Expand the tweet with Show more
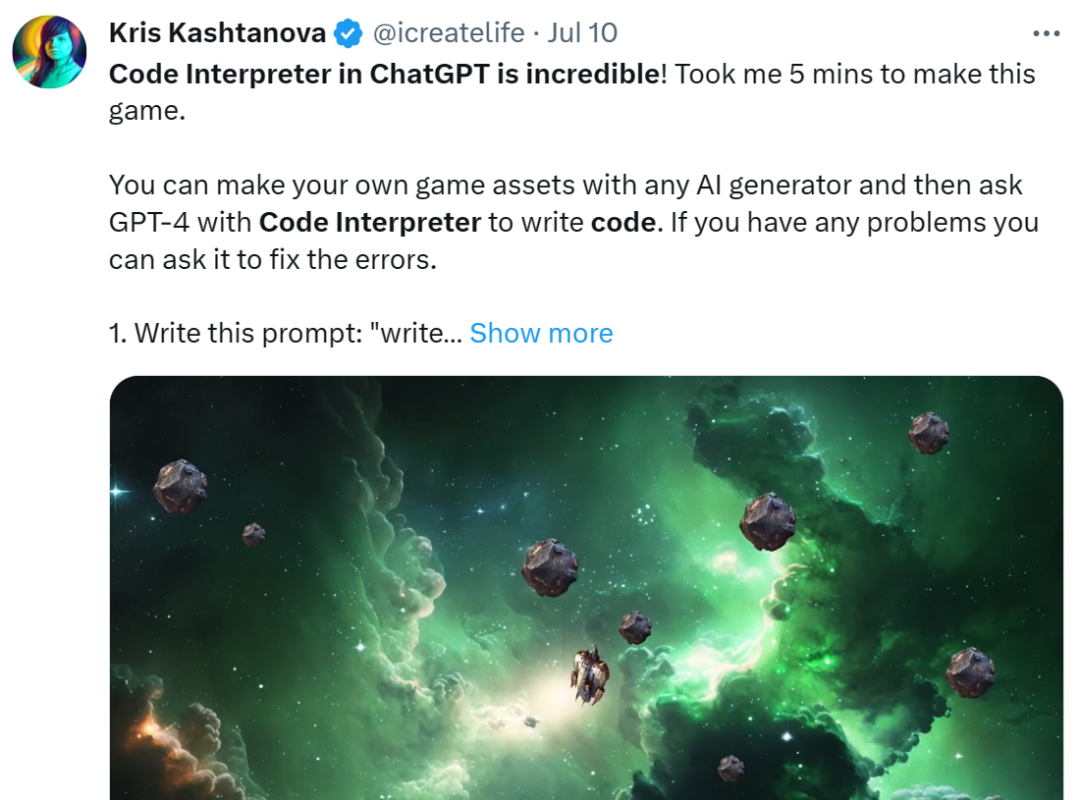The height and width of the screenshot is (800, 1080). pyautogui.click(x=541, y=334)
